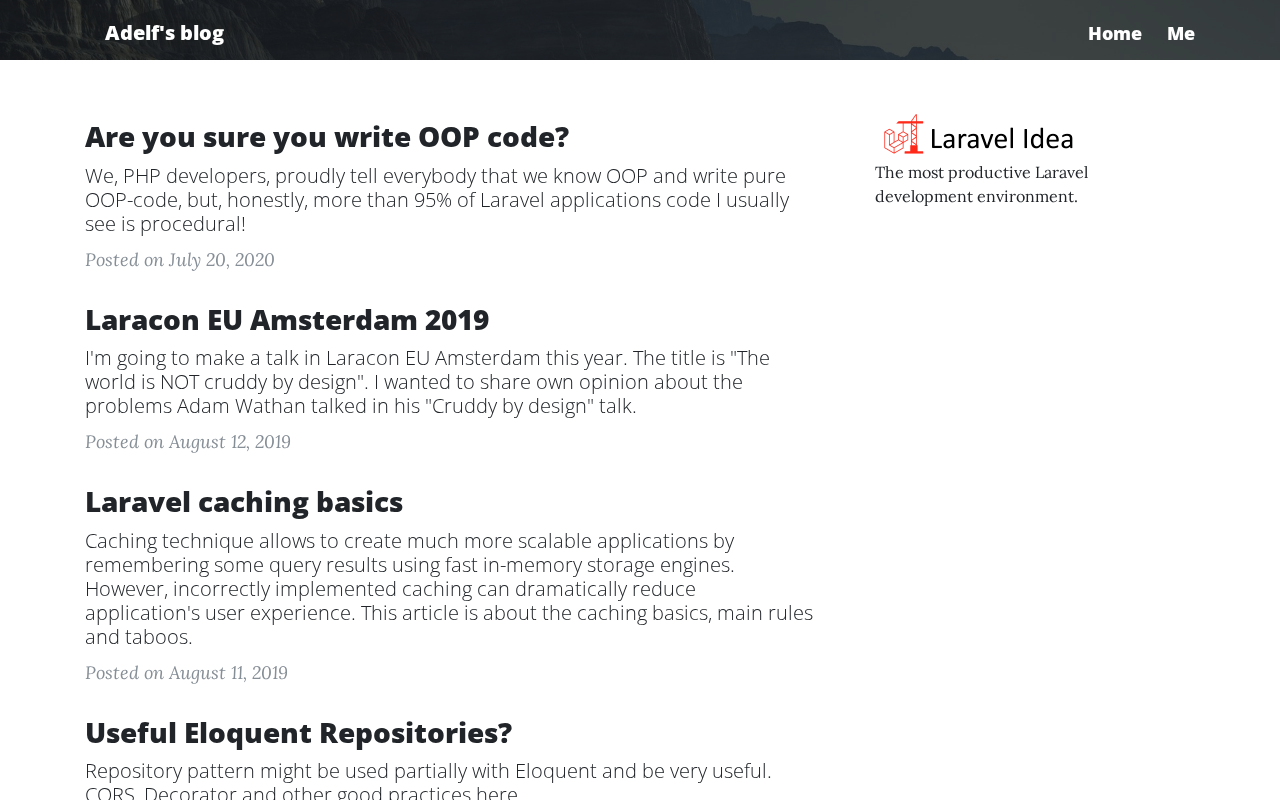Go to the Home page

pos(1114,33)
